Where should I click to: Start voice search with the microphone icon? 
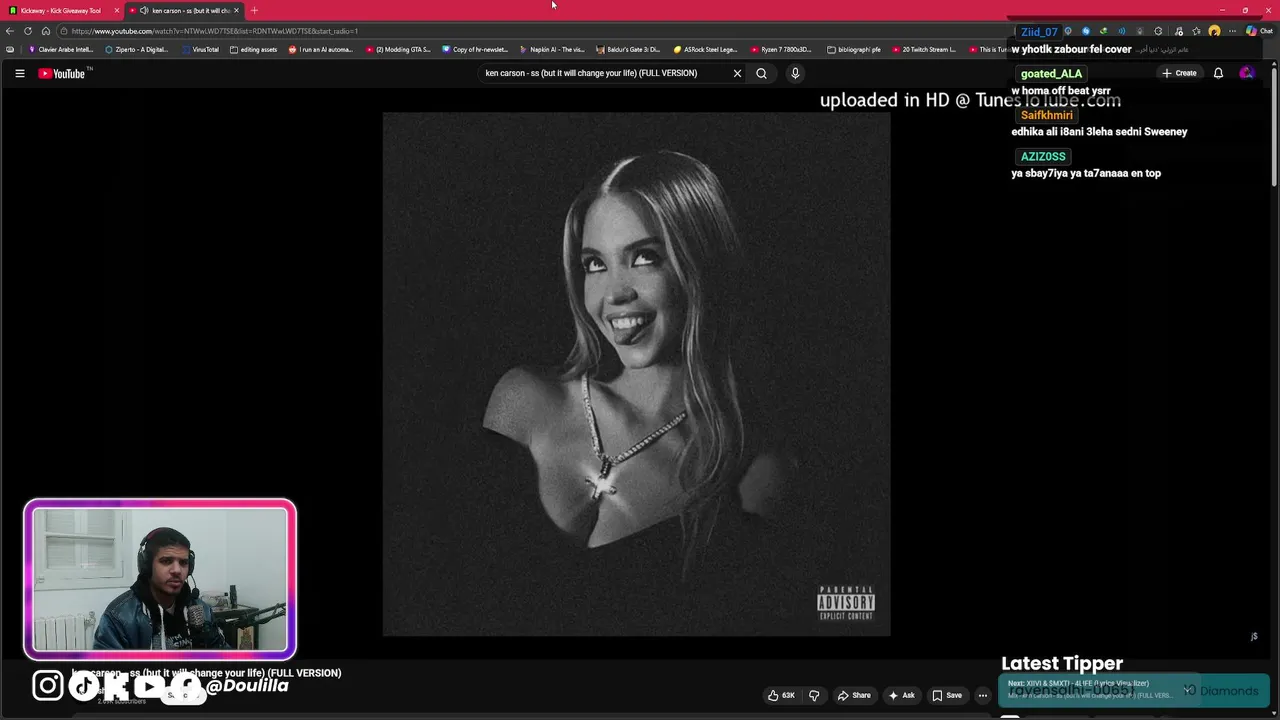(795, 73)
